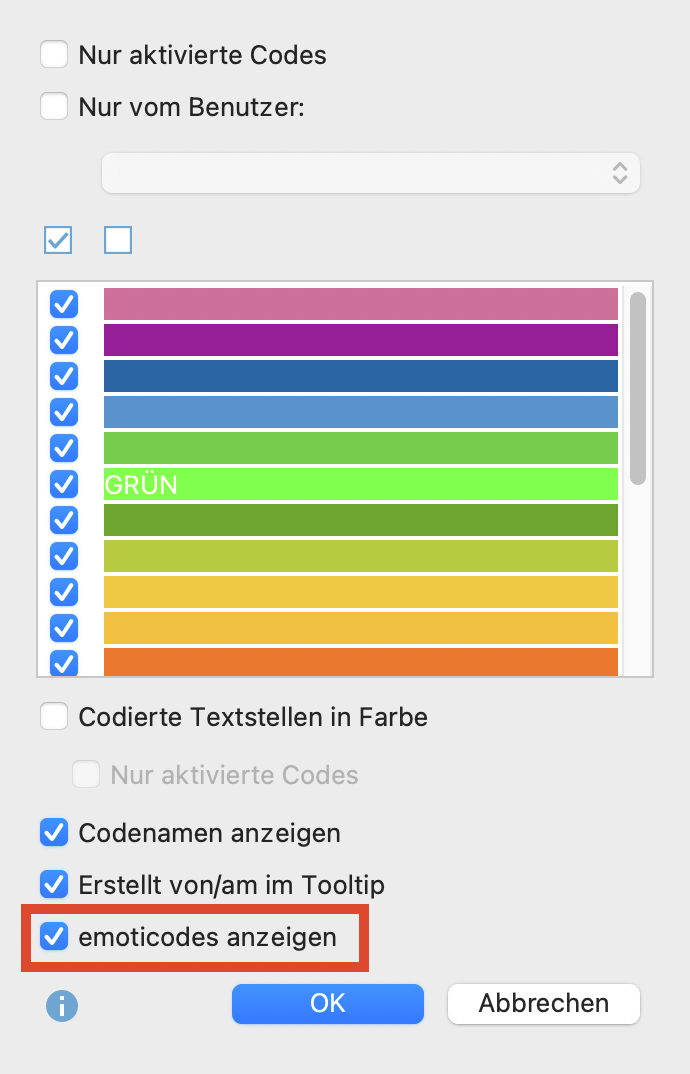Toggle the Nur vom Benutzer checkbox
690x1074 pixels.
(x=54, y=106)
